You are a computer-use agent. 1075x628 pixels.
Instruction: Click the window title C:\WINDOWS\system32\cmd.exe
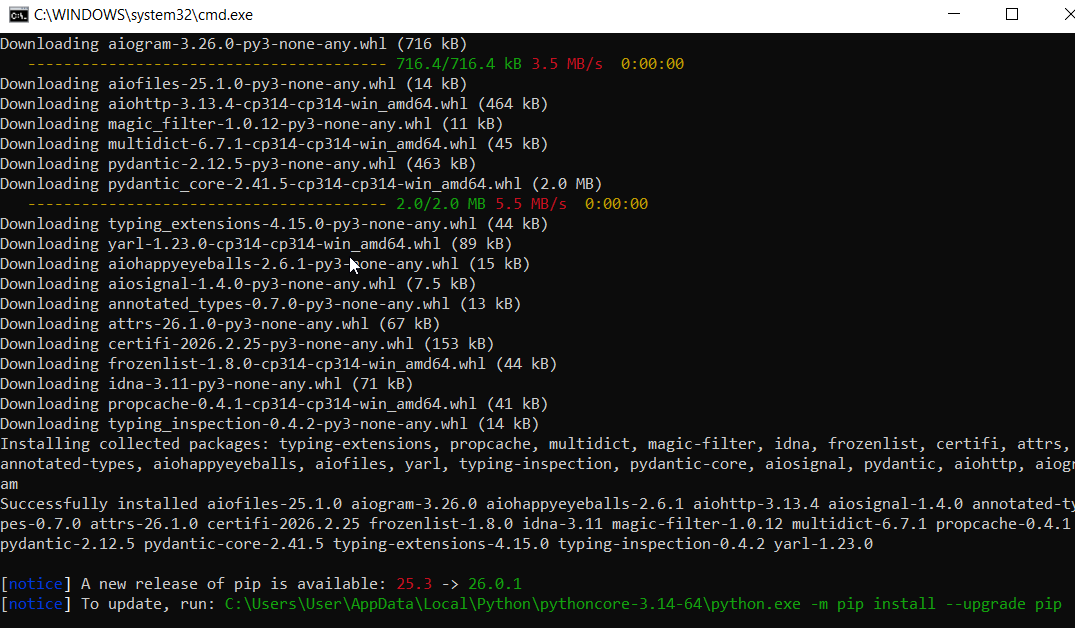[143, 14]
